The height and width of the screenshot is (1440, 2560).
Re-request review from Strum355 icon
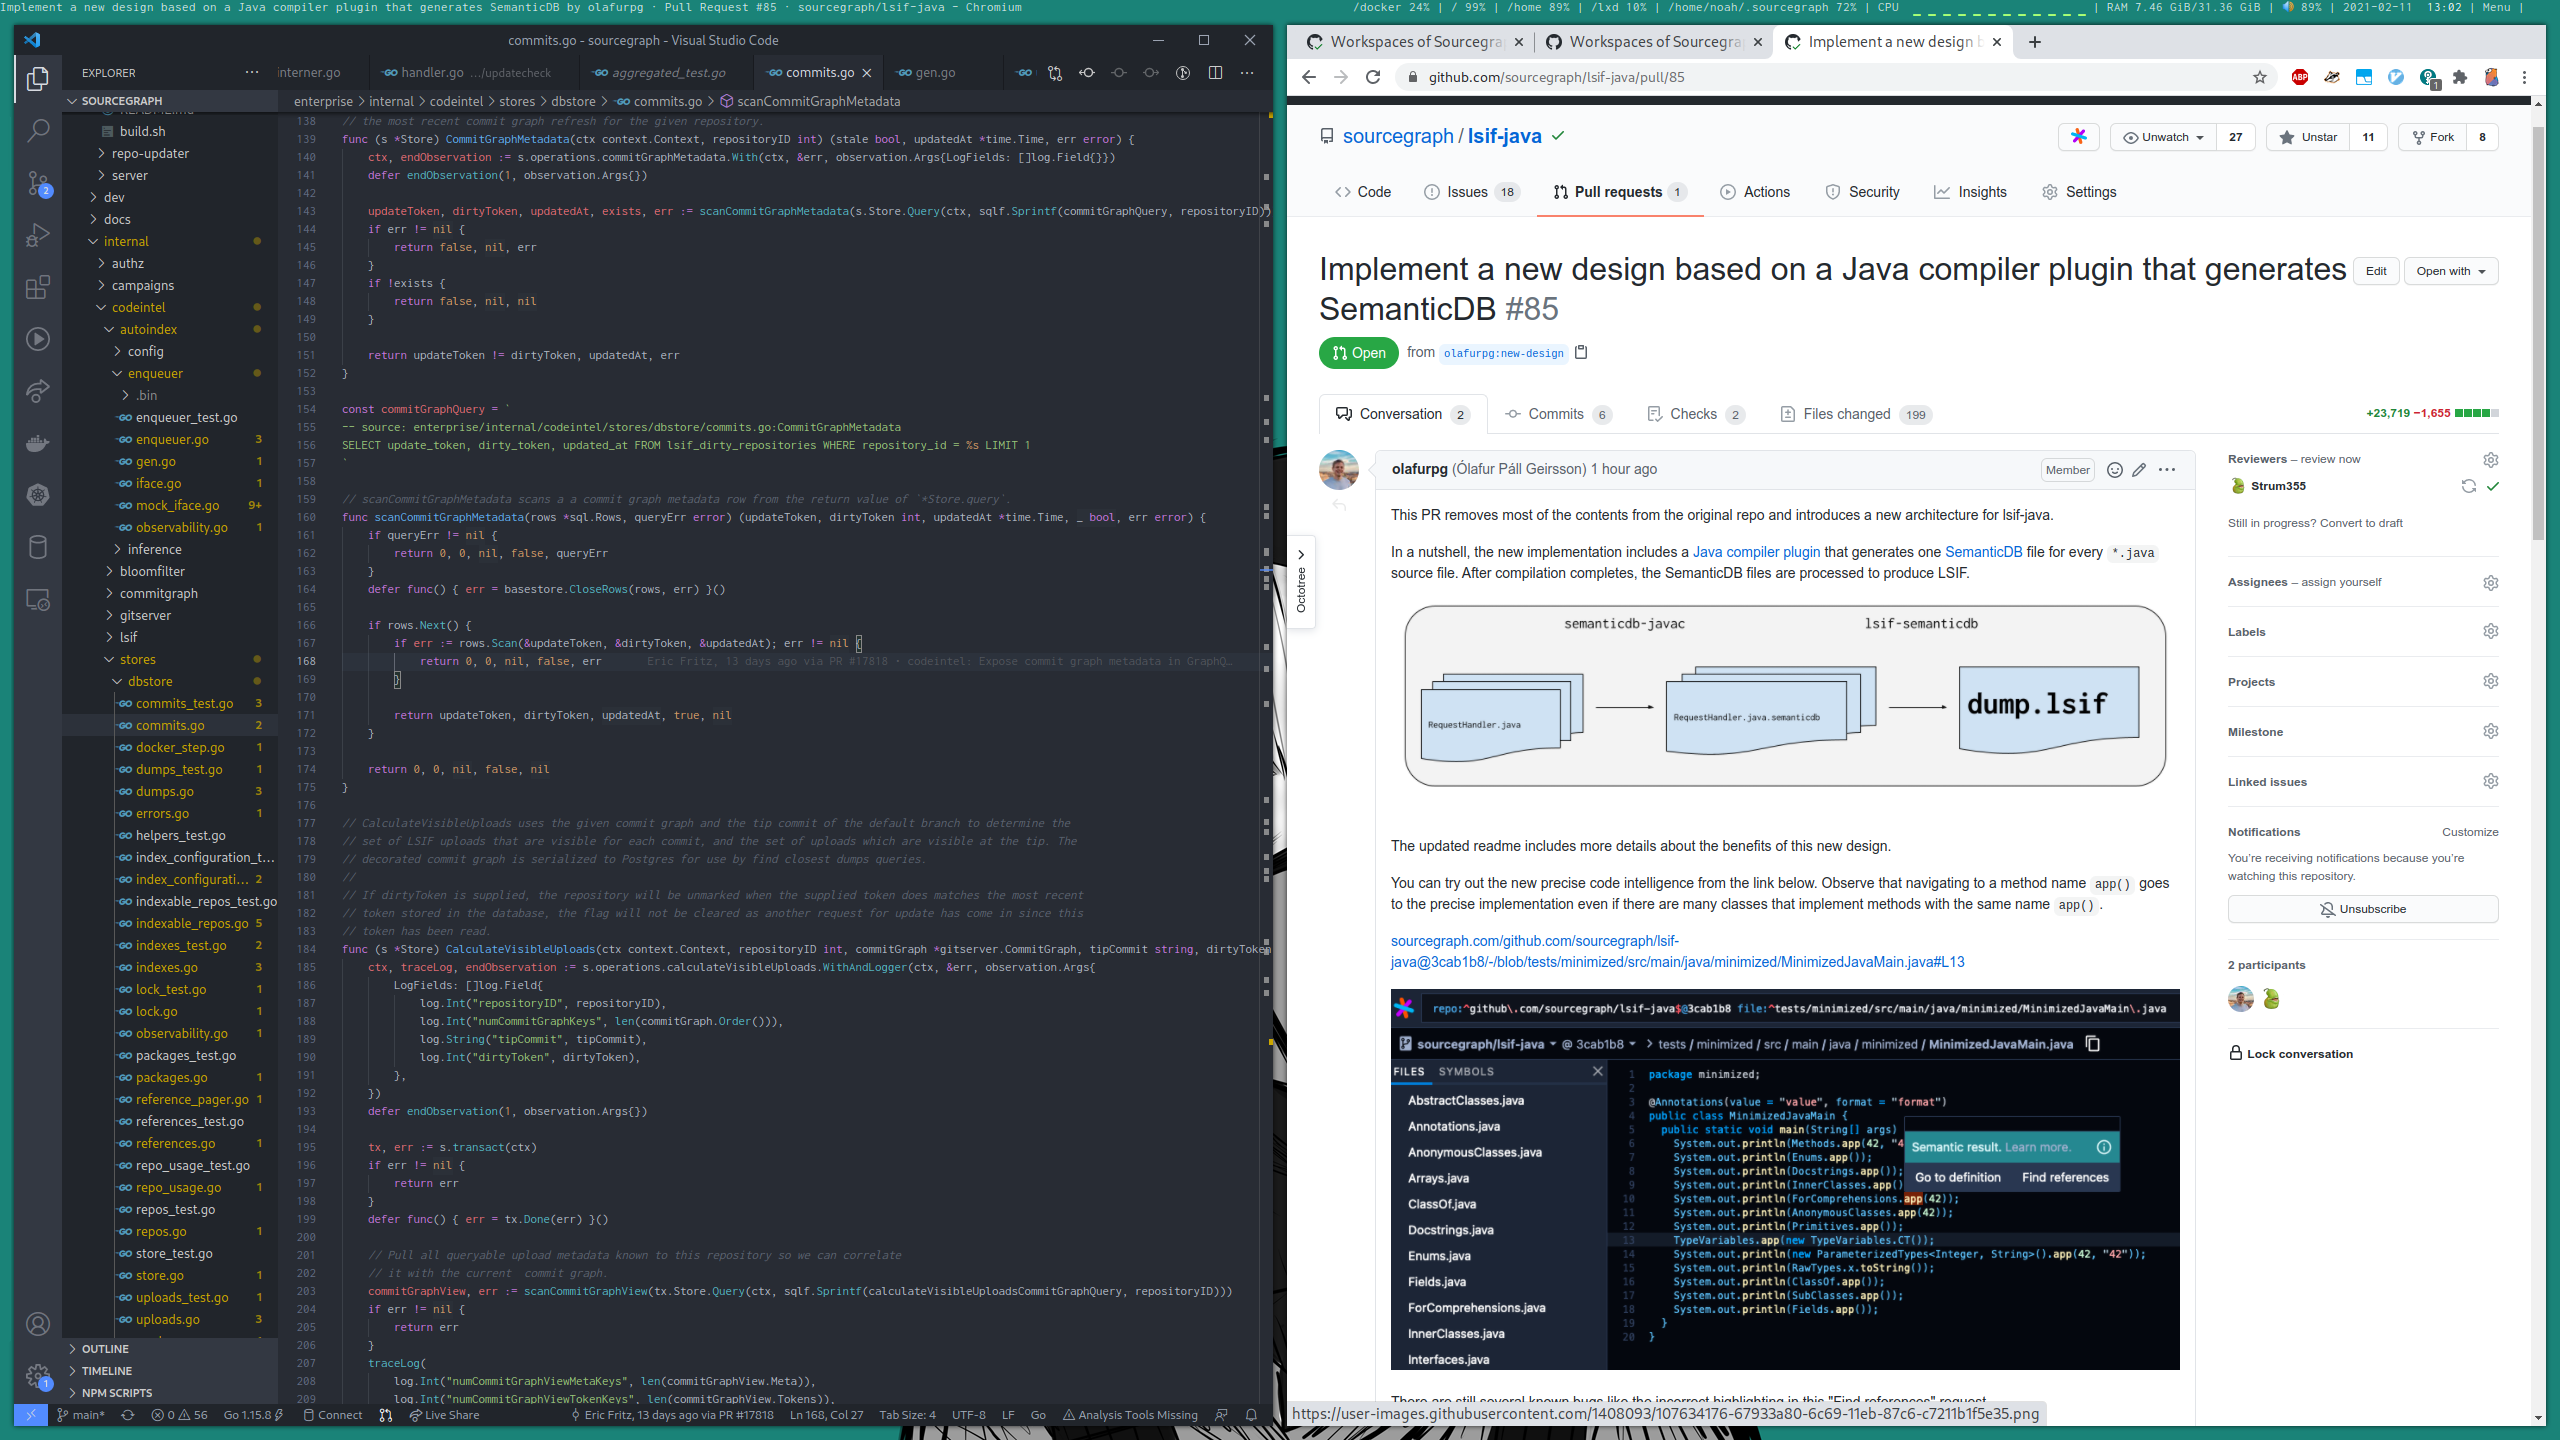click(x=2469, y=486)
